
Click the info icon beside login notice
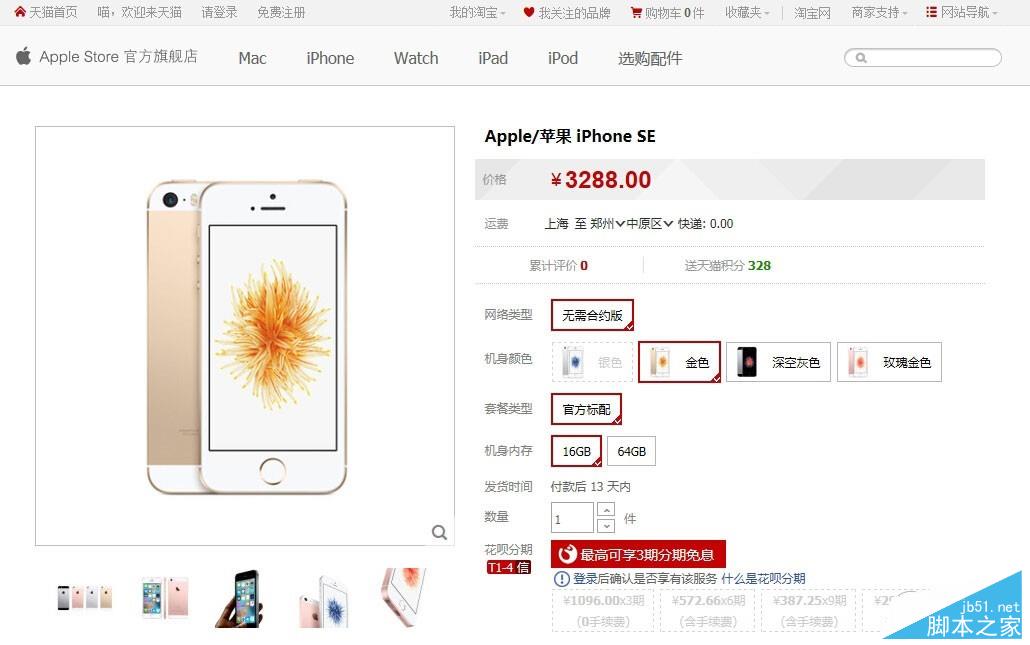point(562,579)
